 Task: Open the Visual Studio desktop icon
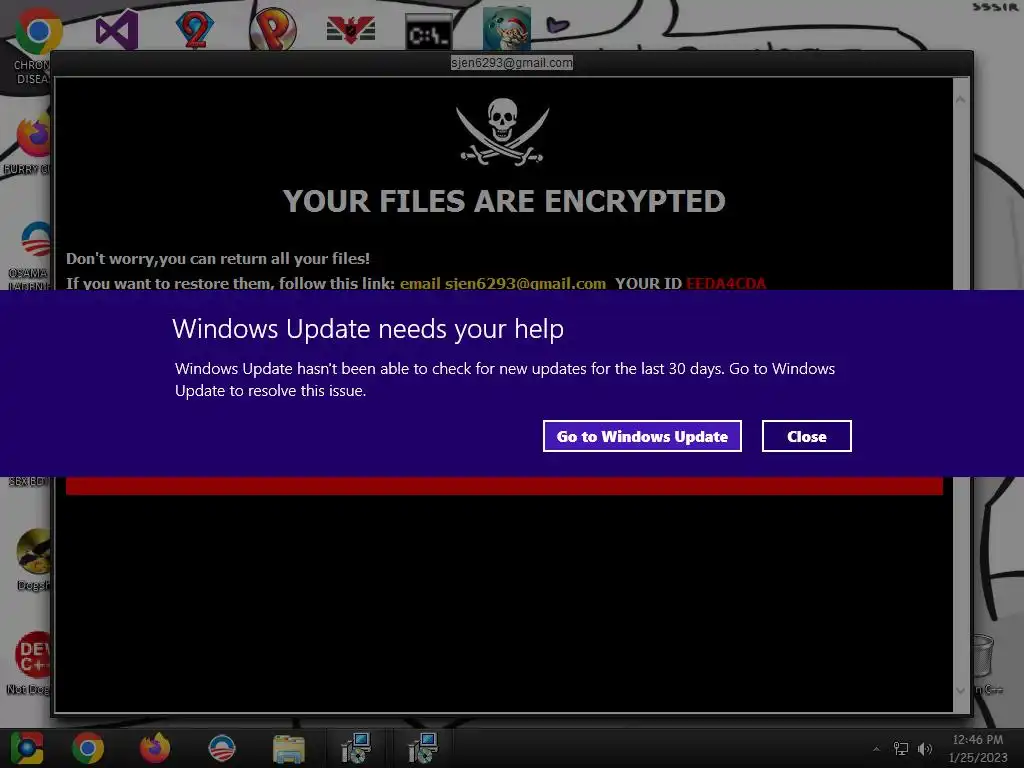pos(117,29)
